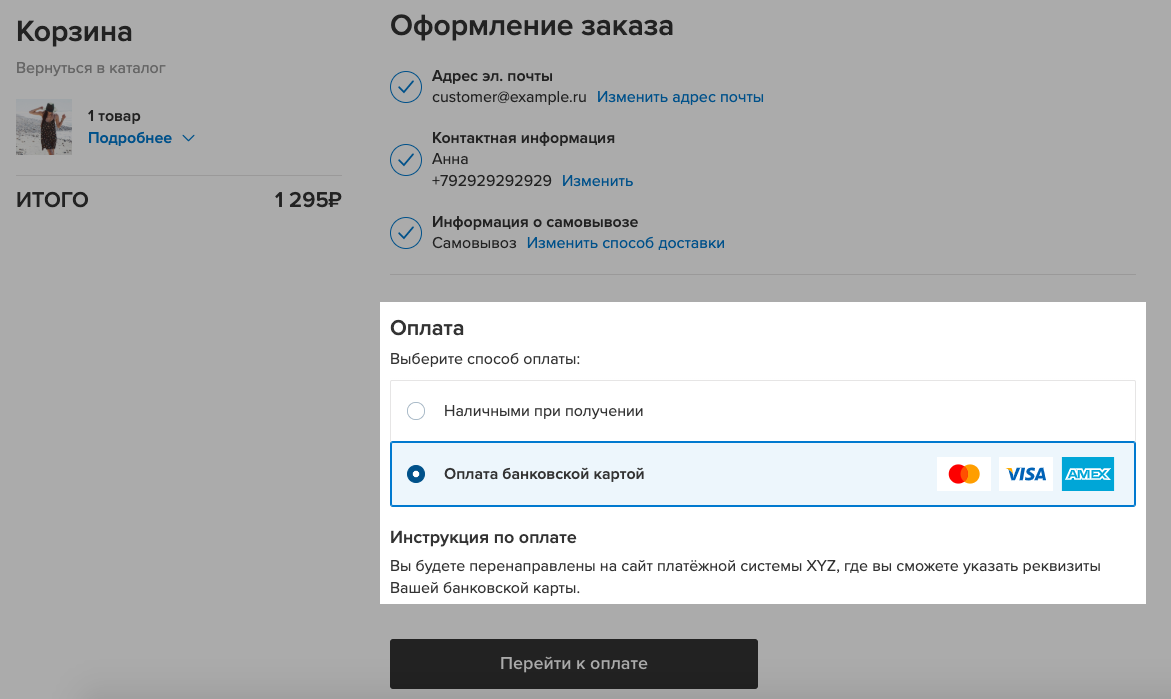Click the 'Выберите способ оплаты:' label
1171x699 pixels.
[485, 359]
